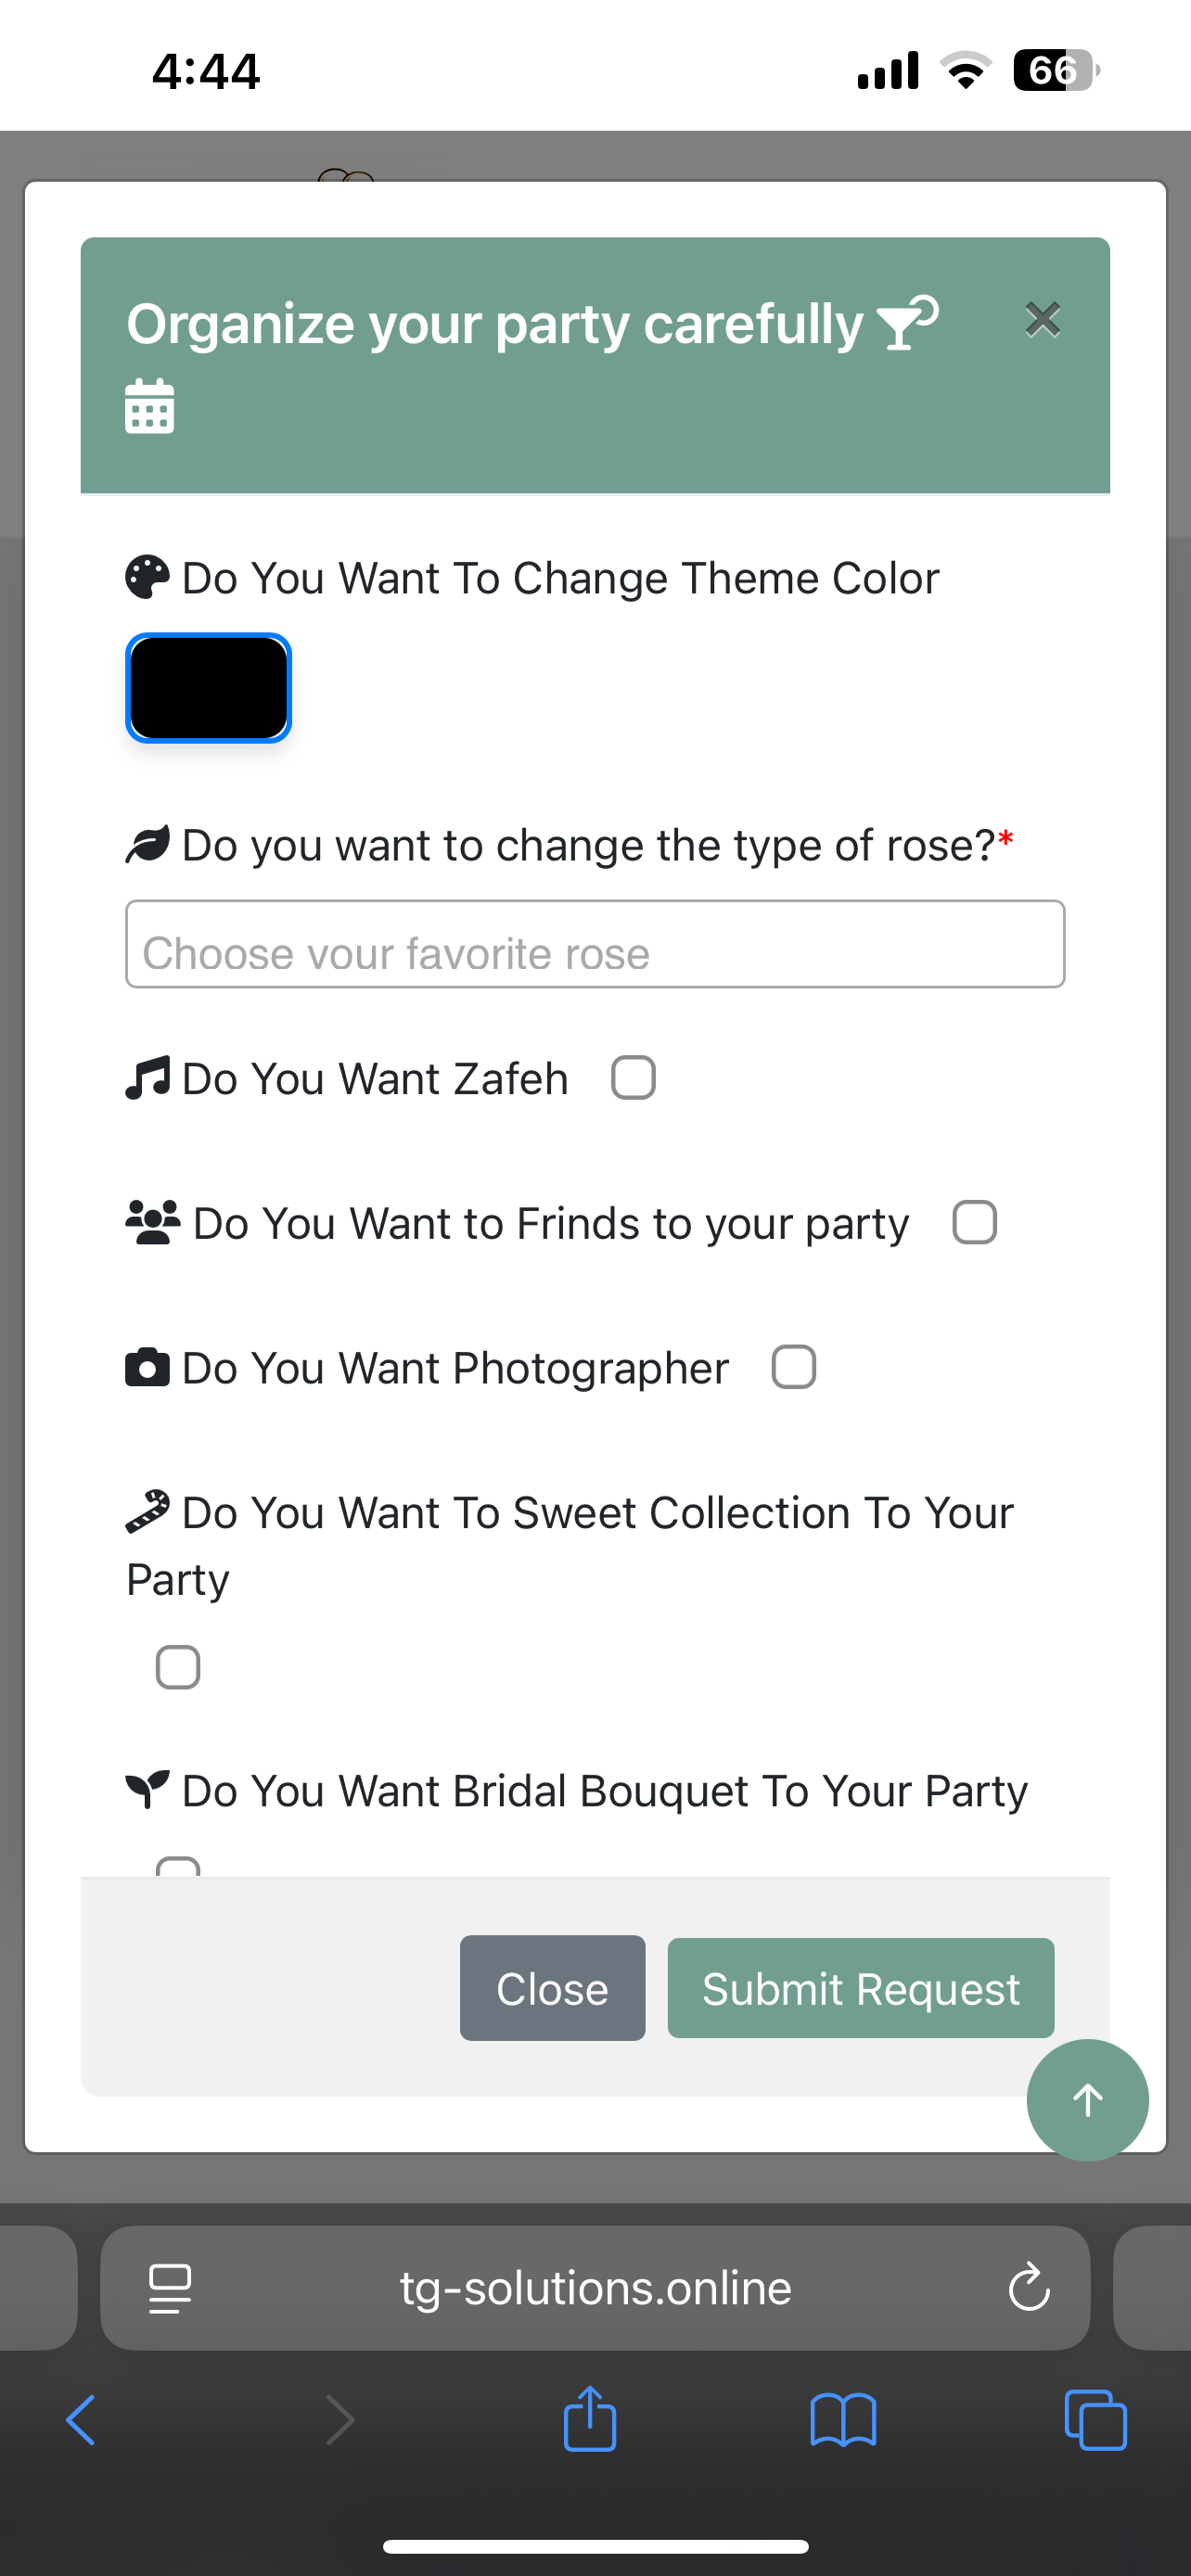Open Safari bookmarks book icon
Image resolution: width=1191 pixels, height=2576 pixels.
843,2420
